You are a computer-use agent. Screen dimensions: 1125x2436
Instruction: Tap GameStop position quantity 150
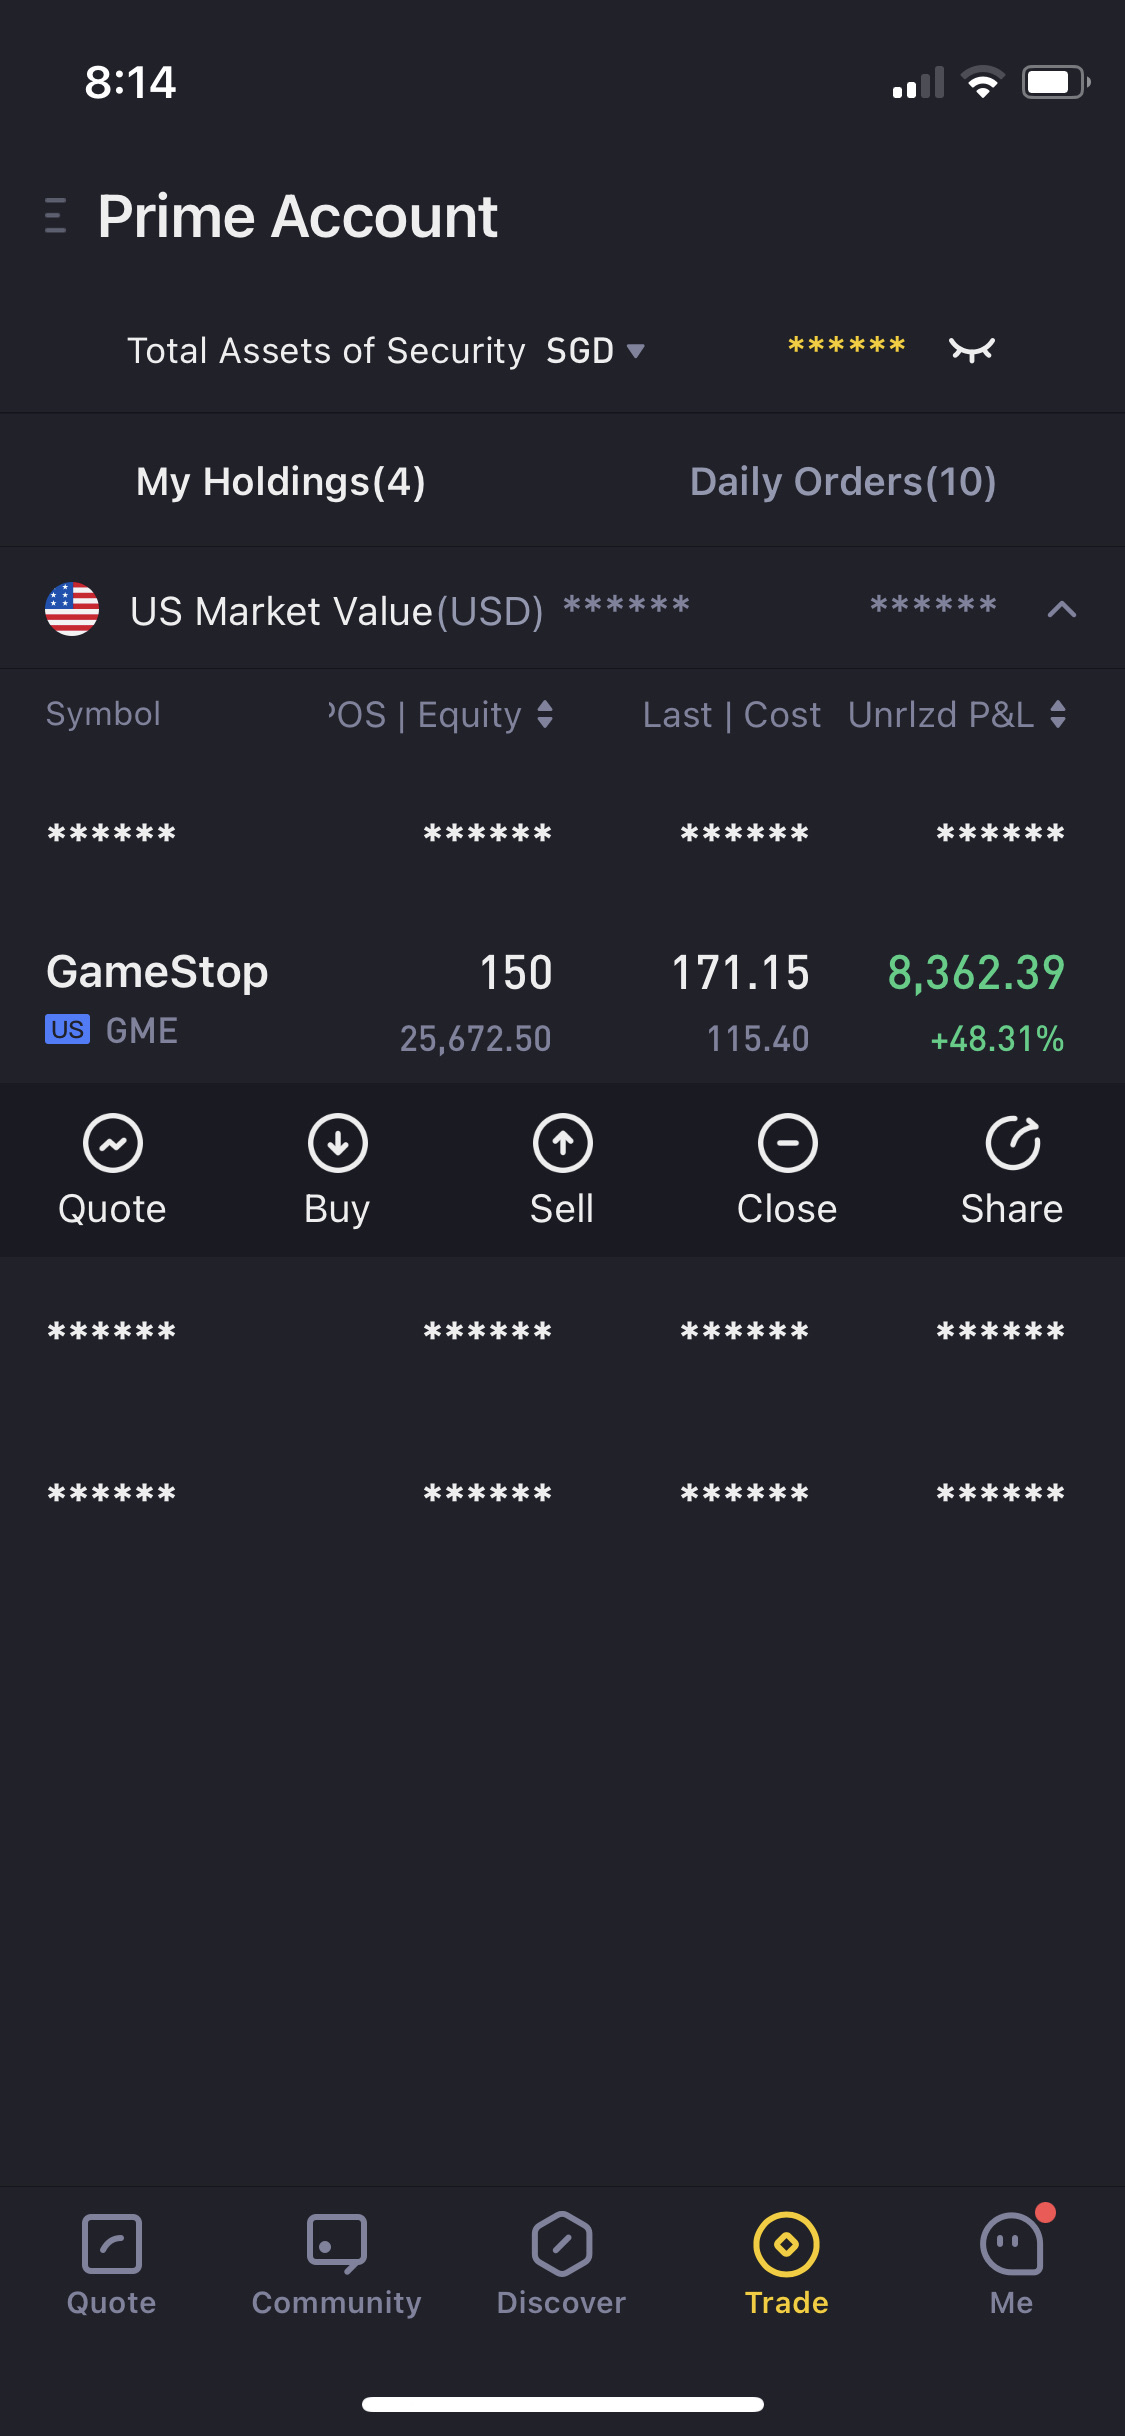pyautogui.click(x=516, y=973)
